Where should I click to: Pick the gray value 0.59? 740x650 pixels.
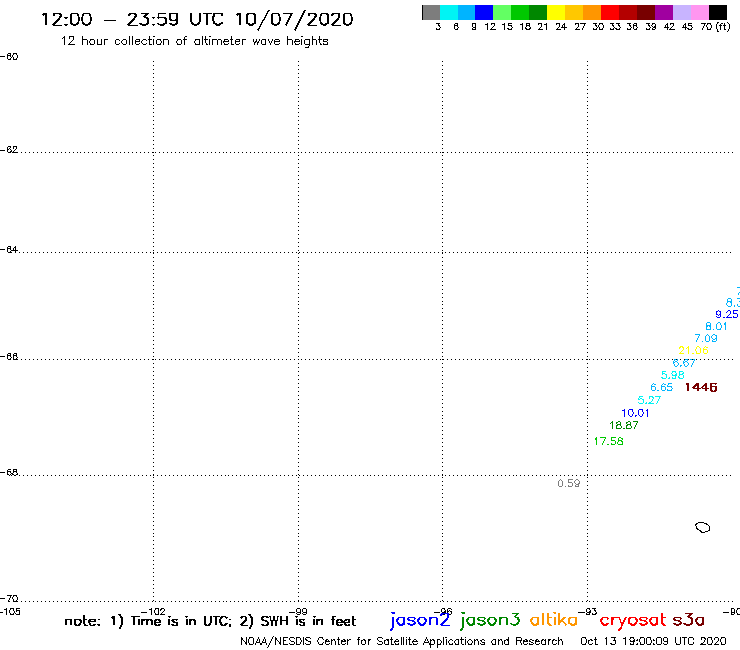point(569,483)
